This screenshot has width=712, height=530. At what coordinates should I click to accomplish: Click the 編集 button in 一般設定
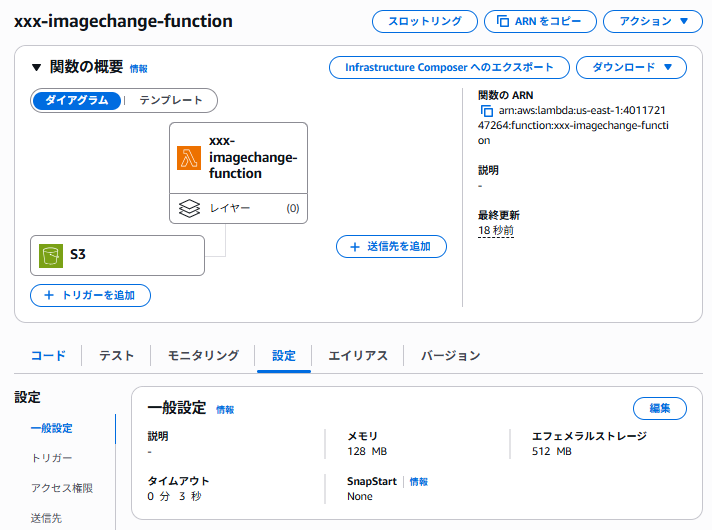click(x=659, y=408)
